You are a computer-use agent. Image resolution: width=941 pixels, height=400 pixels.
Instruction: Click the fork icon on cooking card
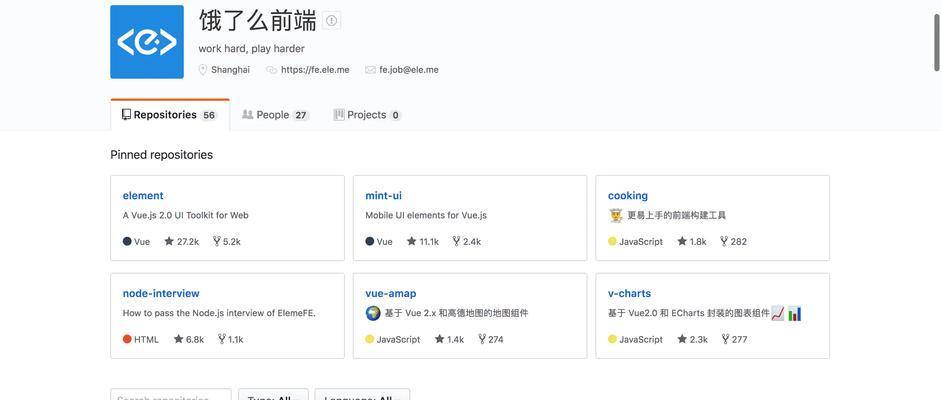pos(724,241)
